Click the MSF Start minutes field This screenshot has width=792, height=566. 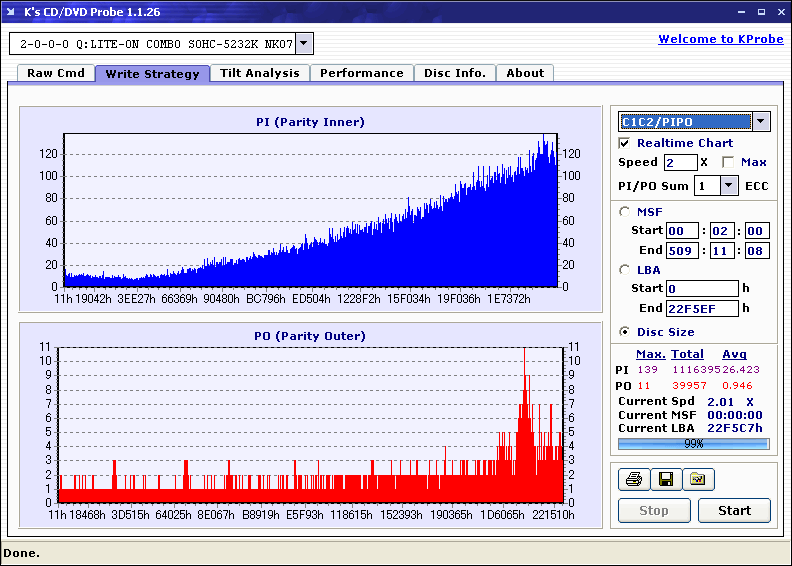pyautogui.click(x=682, y=231)
